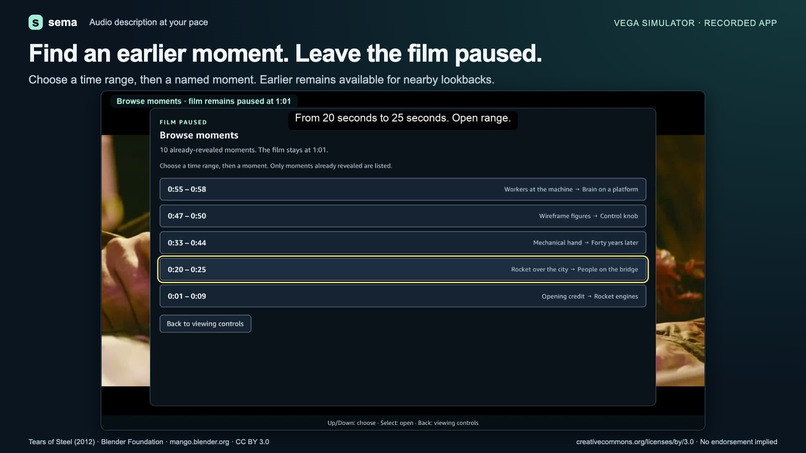Click 'Tears of Steel (2012)' attribution text
806x453 pixels.
[x=149, y=442]
